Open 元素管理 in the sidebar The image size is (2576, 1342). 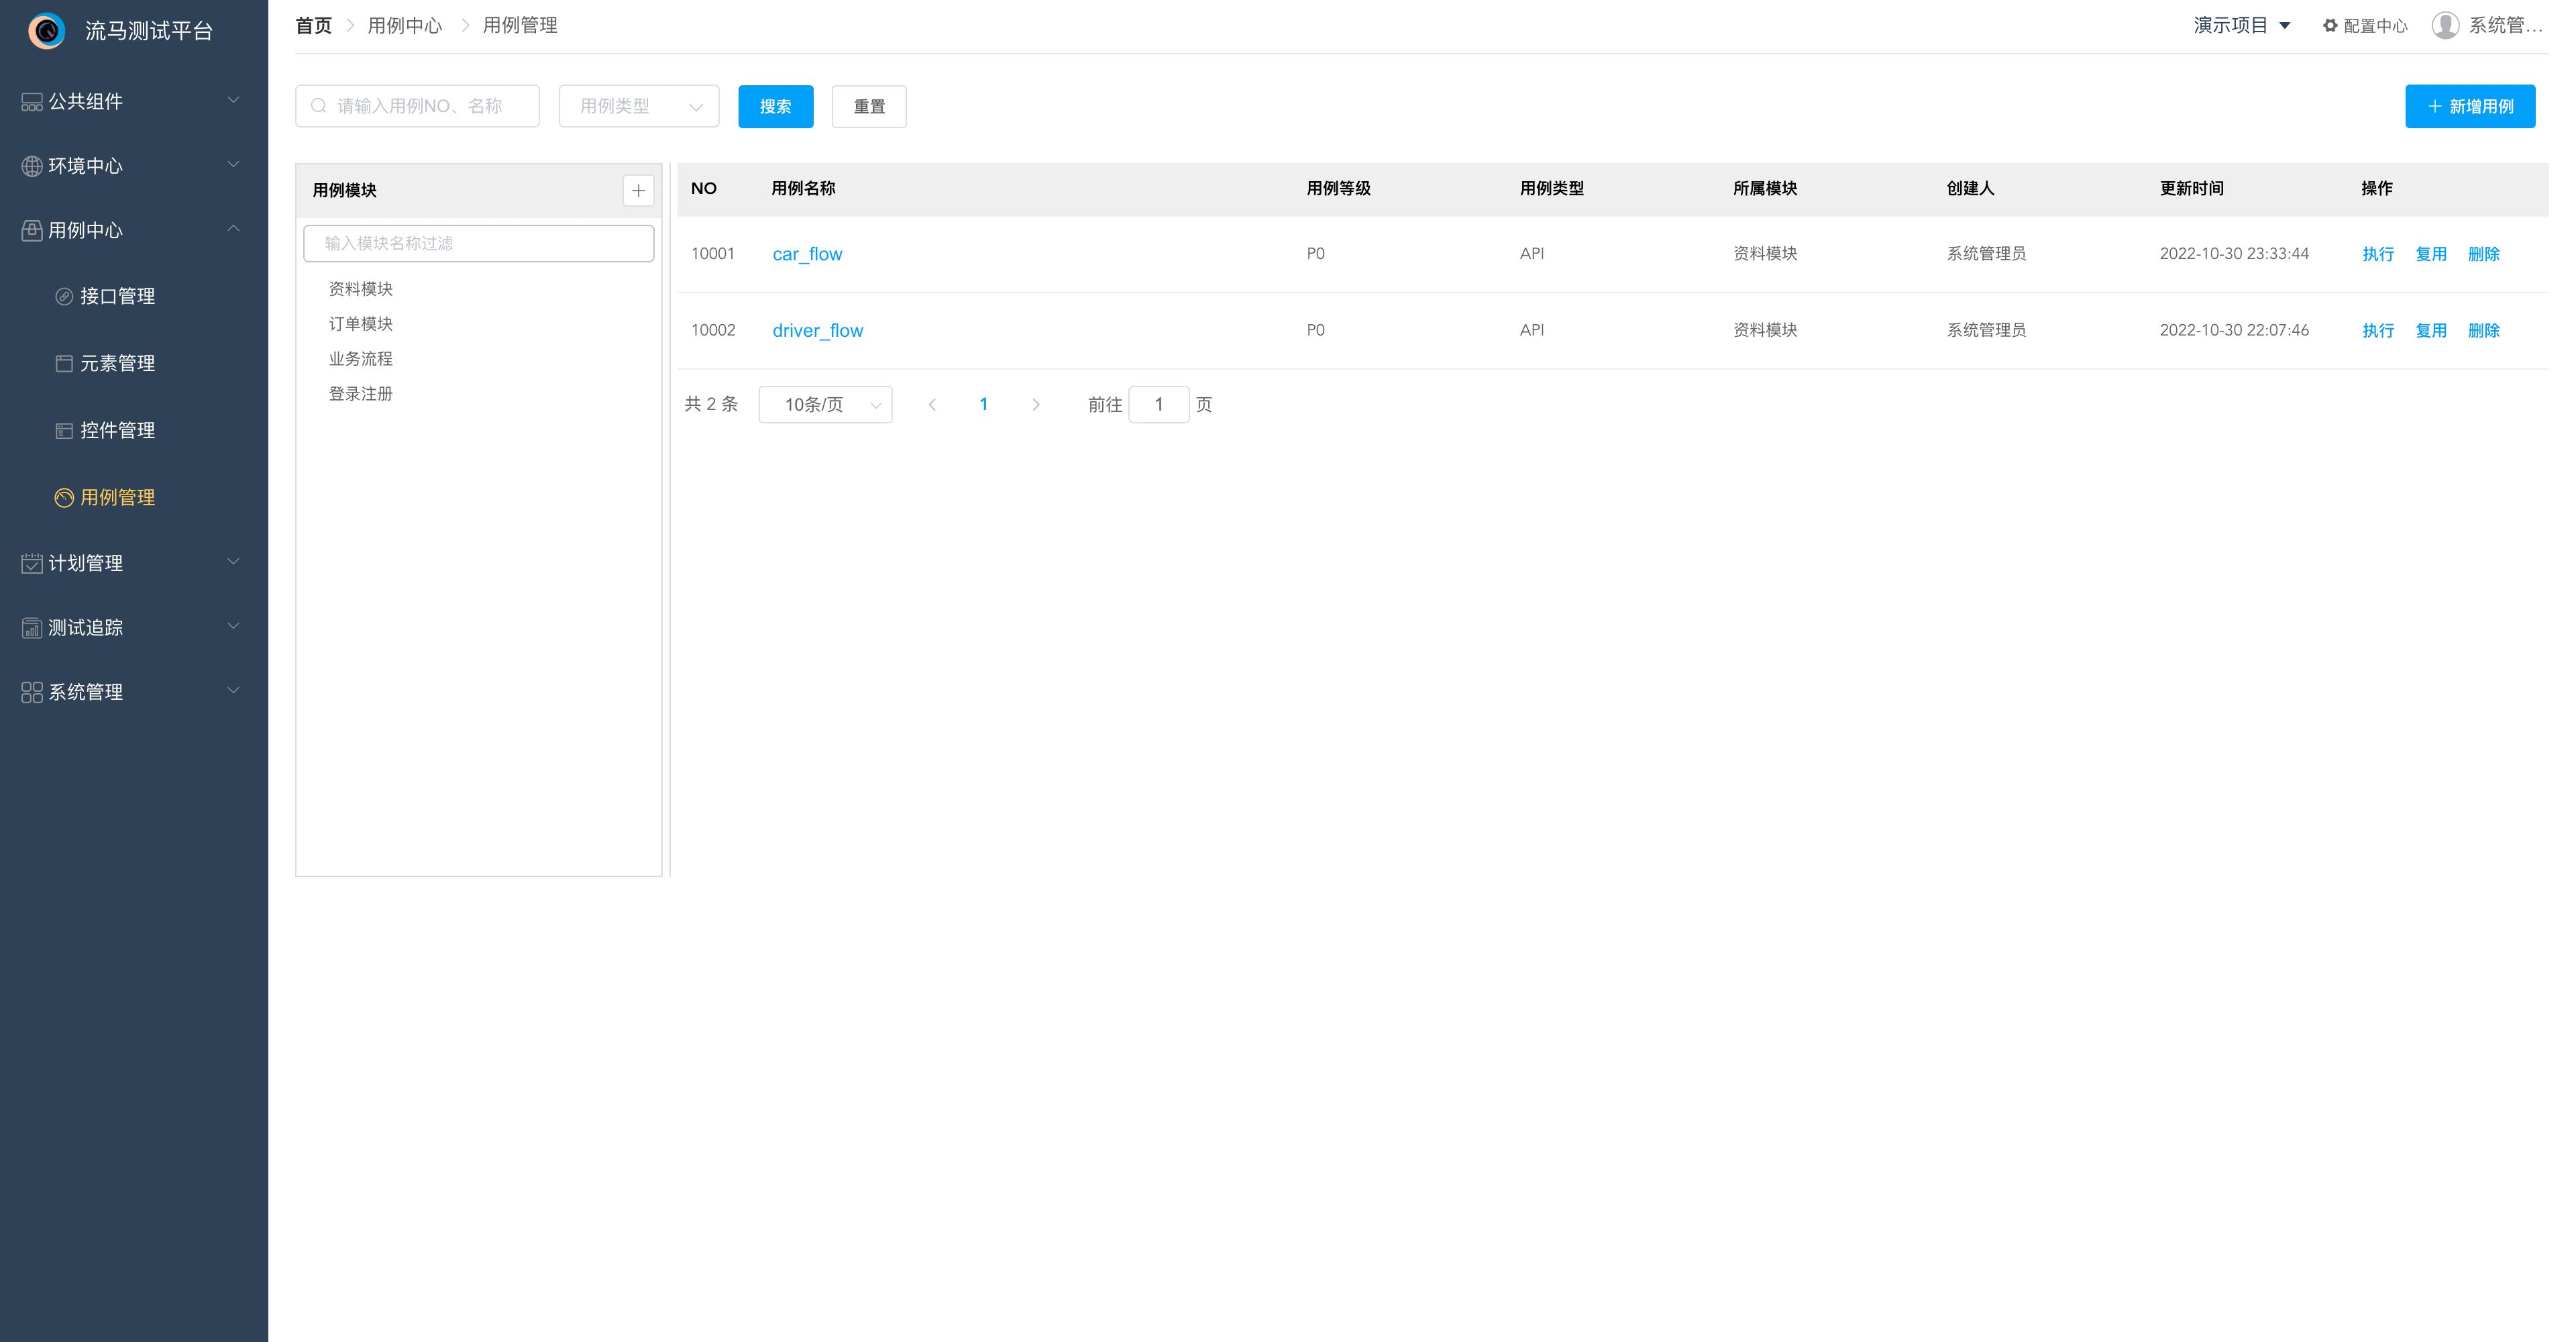click(117, 363)
